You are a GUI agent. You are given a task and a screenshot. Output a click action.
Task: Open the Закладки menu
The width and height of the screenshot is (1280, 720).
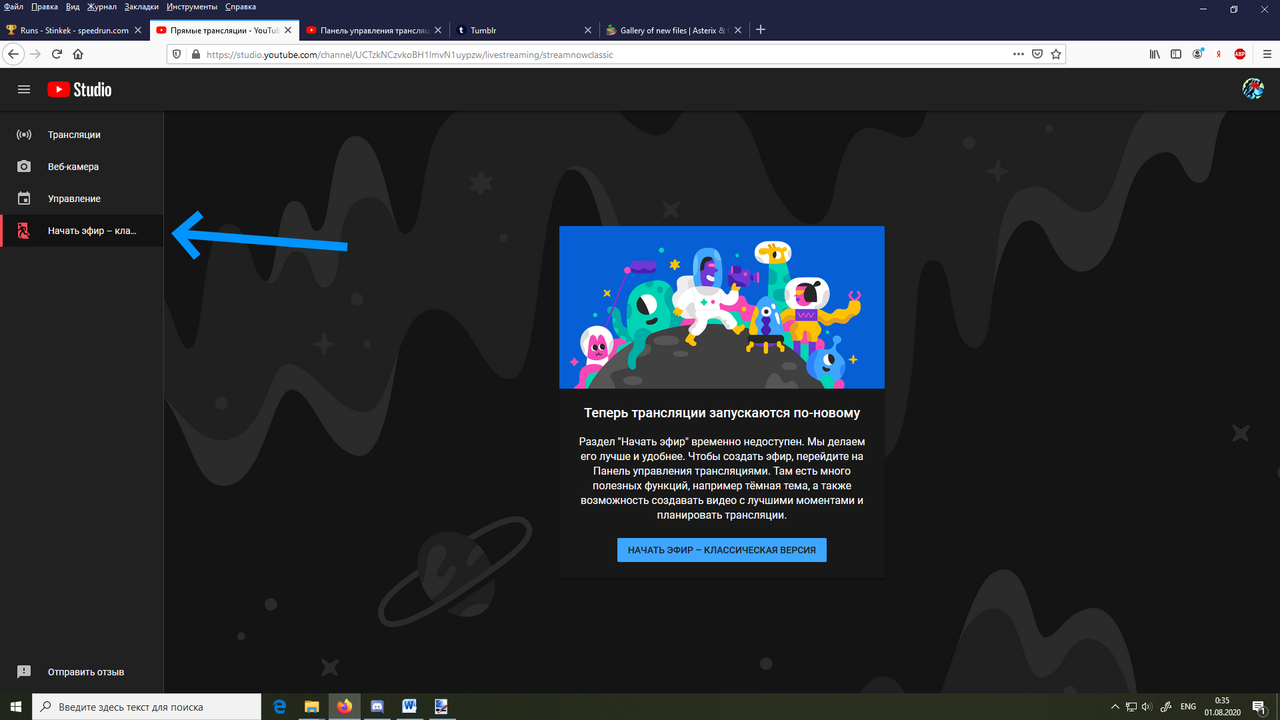[x=142, y=7]
